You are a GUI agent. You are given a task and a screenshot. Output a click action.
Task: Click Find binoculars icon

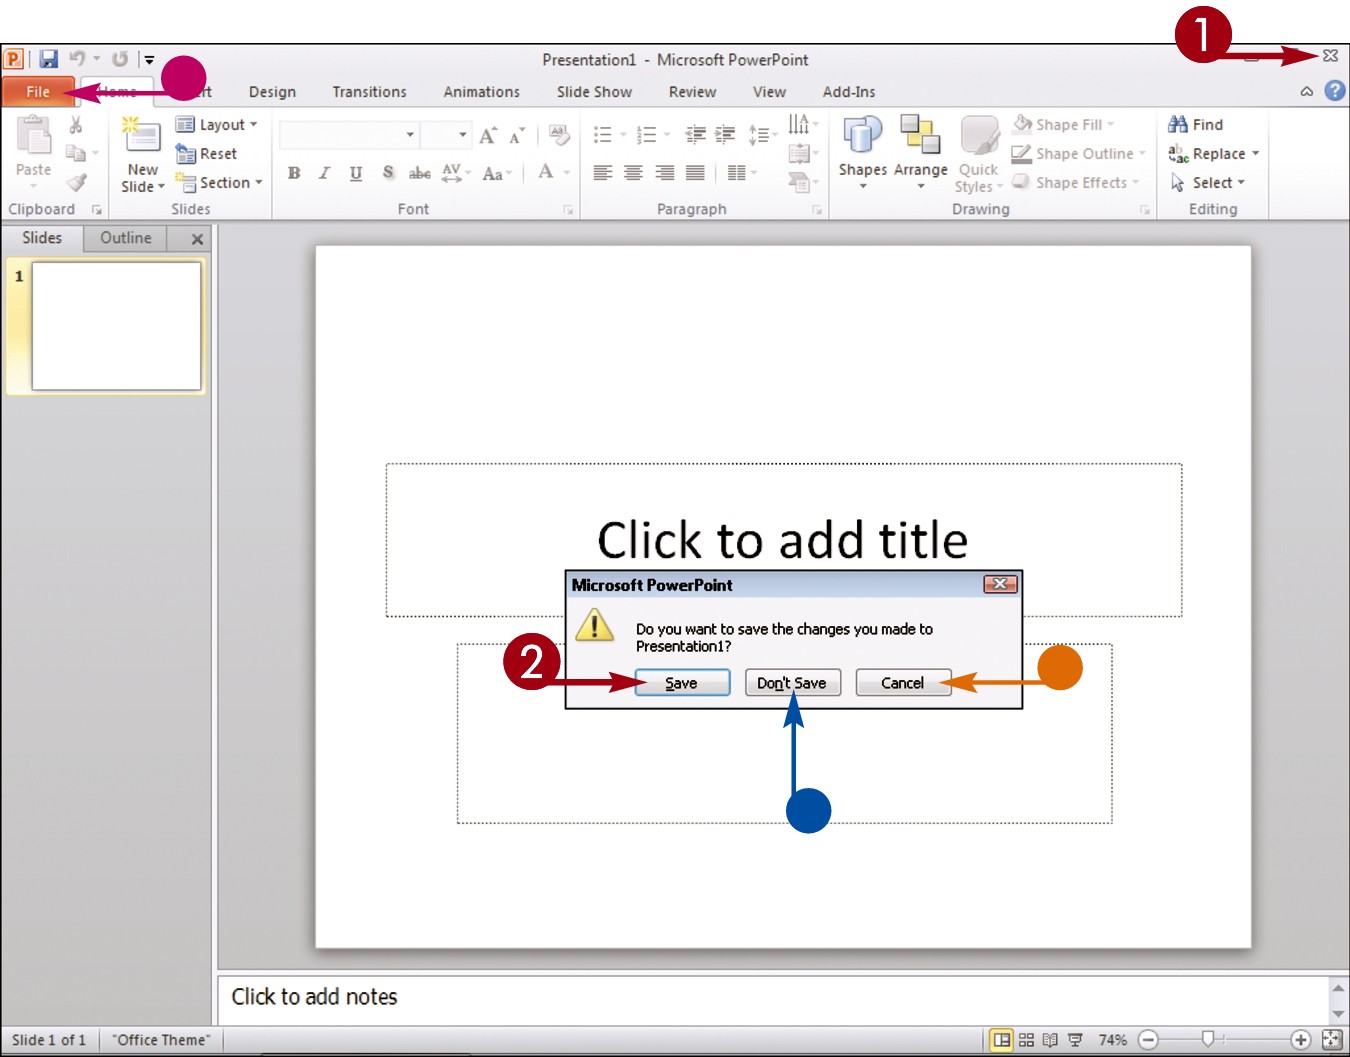coord(1178,124)
